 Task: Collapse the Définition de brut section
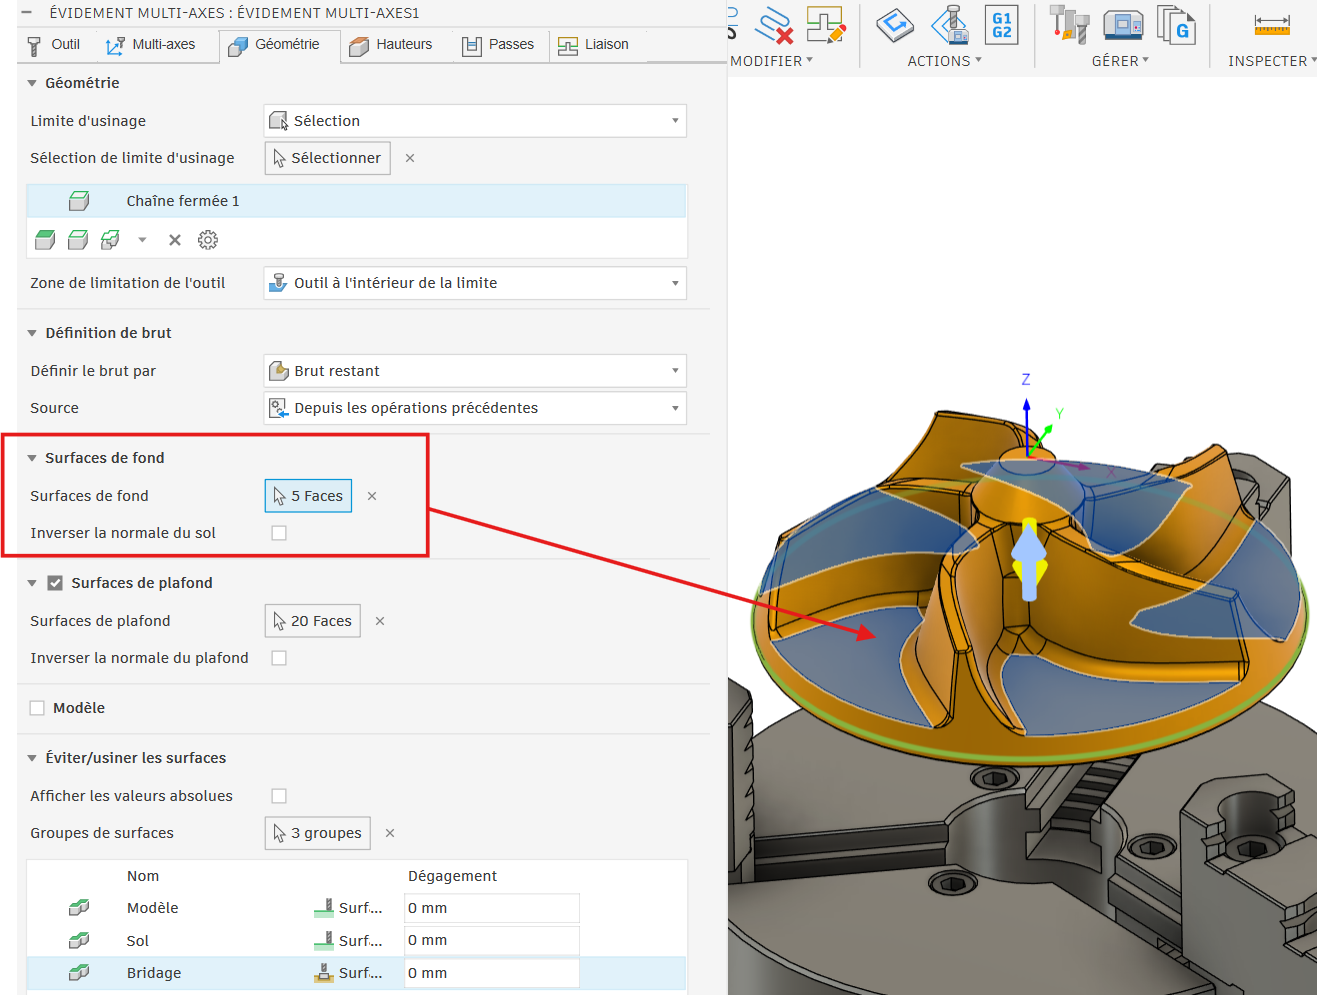pos(32,333)
